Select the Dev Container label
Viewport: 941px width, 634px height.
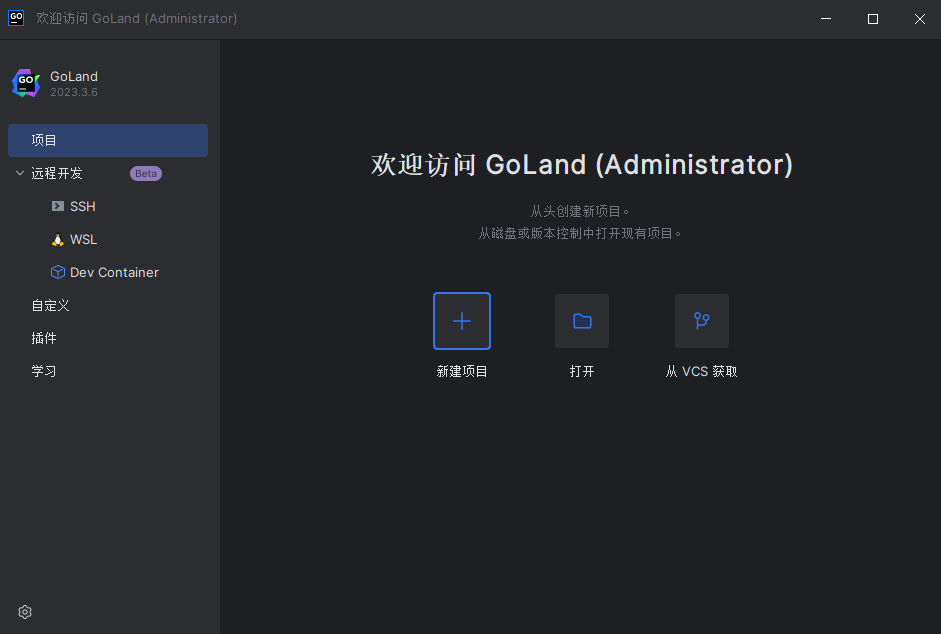coord(114,273)
